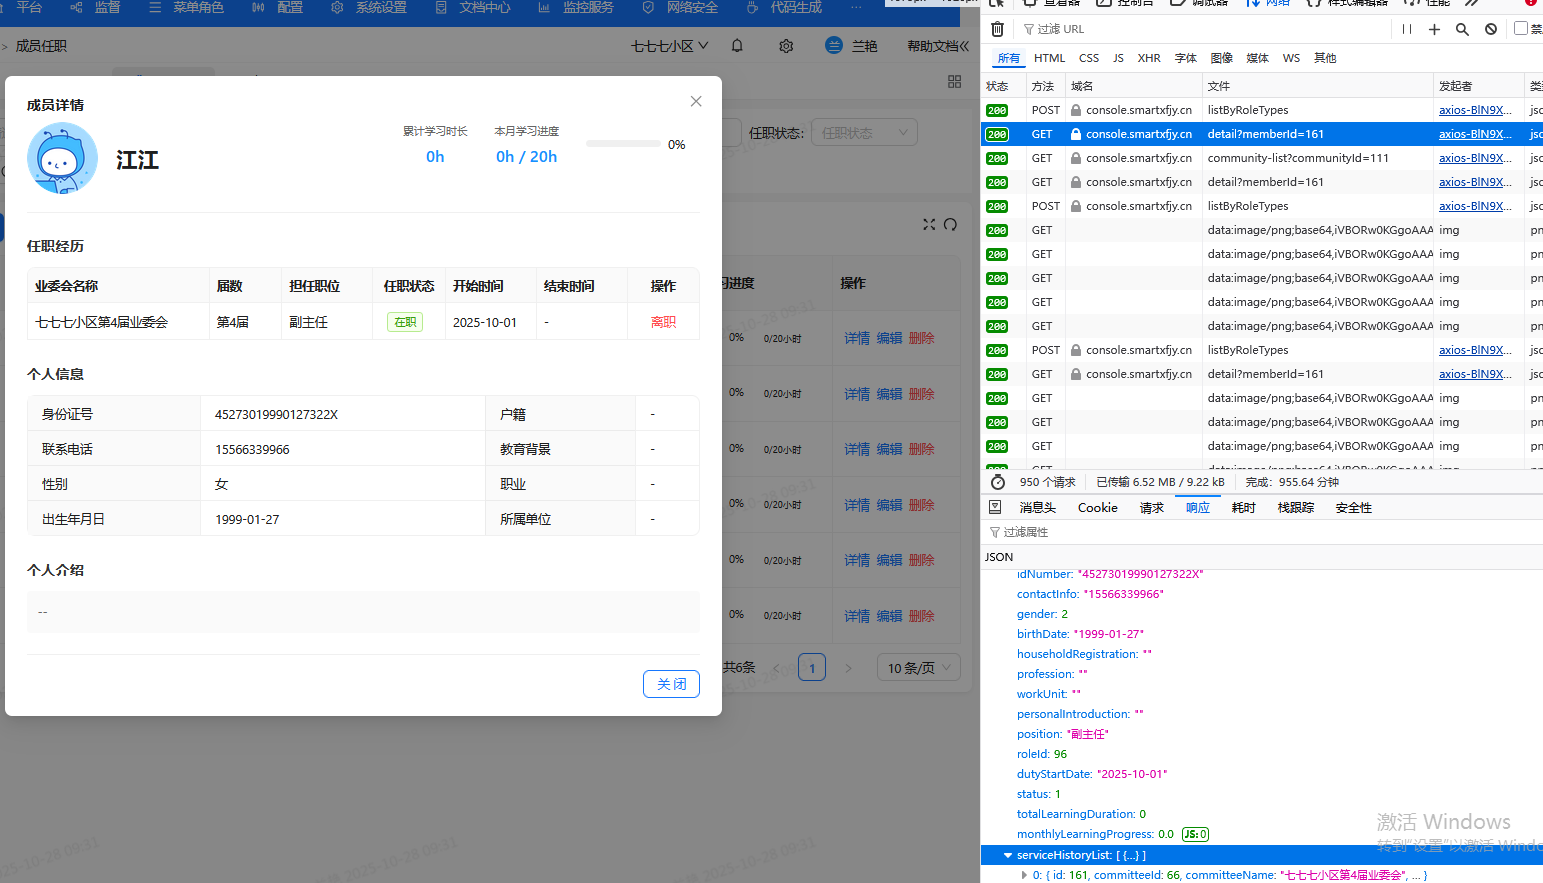Switch to the Cookie tab
The height and width of the screenshot is (883, 1543).
1097,508
